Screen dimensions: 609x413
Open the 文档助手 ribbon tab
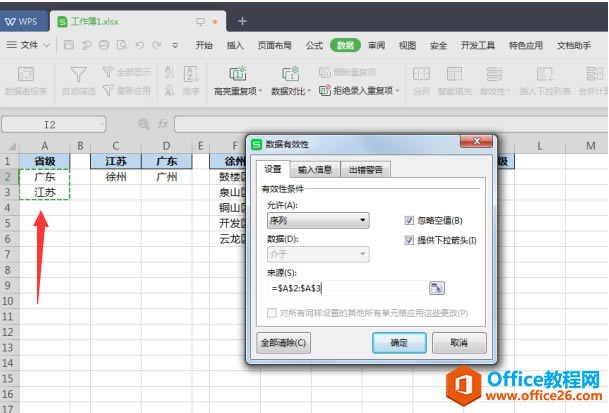(574, 45)
